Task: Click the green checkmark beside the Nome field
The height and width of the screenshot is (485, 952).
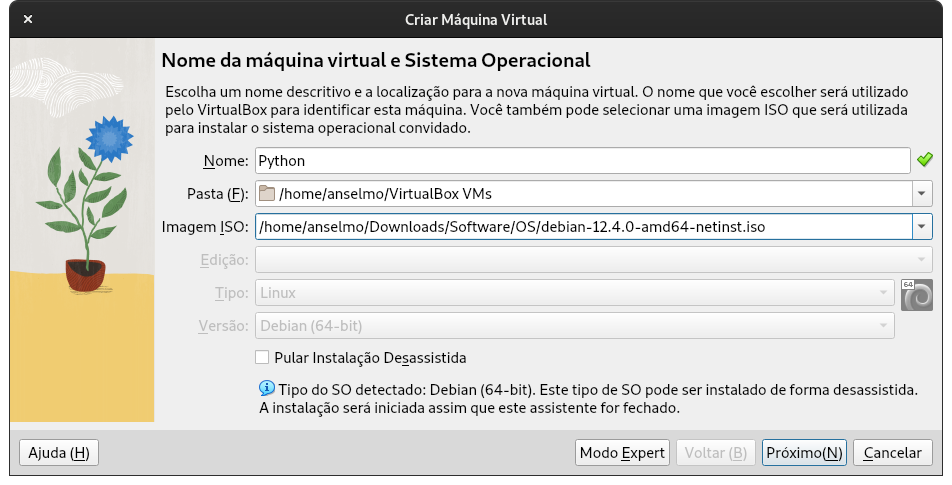Action: [x=925, y=160]
